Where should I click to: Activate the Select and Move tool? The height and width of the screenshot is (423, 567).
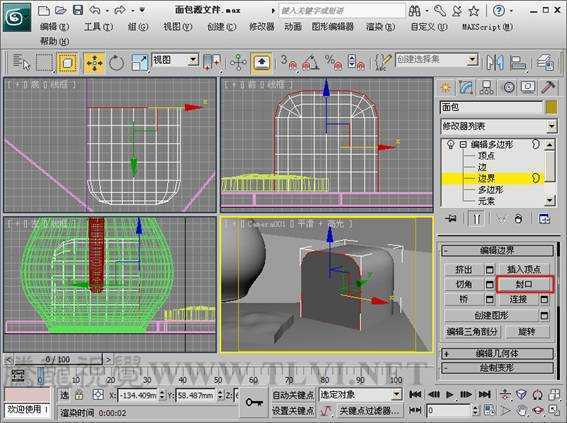[94, 63]
